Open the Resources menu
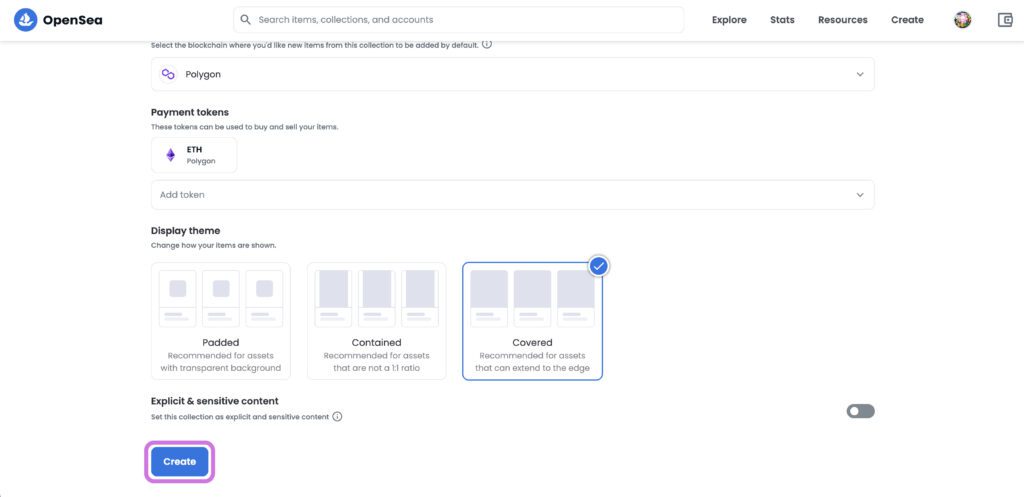The image size is (1024, 497). point(842,20)
